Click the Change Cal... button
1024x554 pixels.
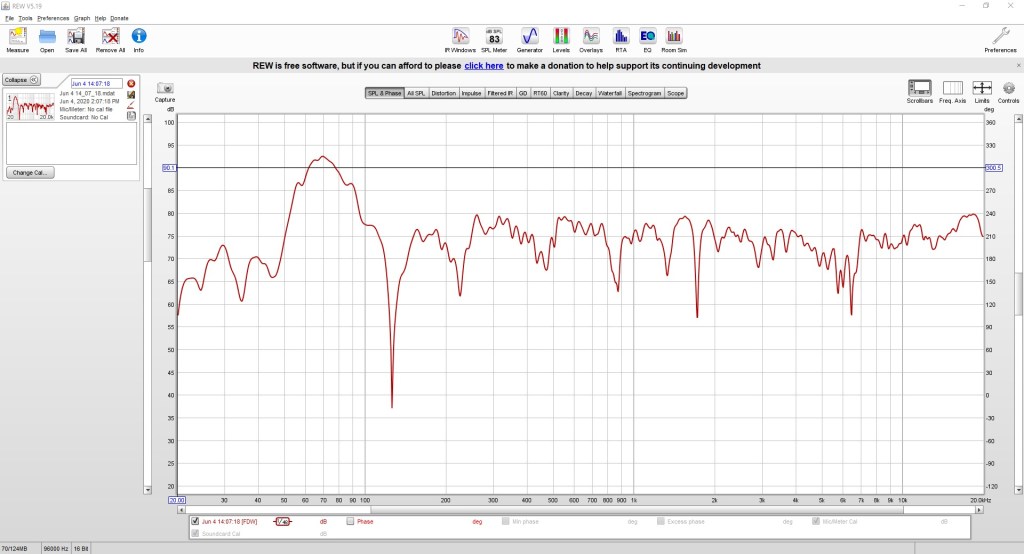(x=31, y=173)
